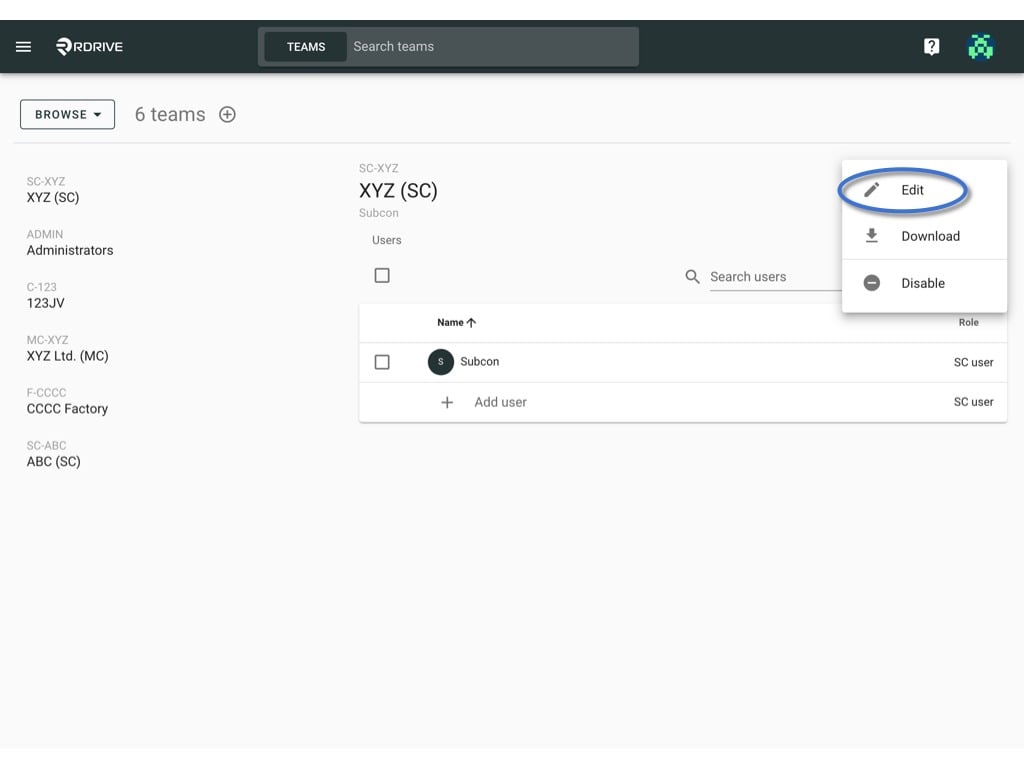The image size is (1024, 768).
Task: Click the 6 teams count label
Action: click(x=170, y=114)
